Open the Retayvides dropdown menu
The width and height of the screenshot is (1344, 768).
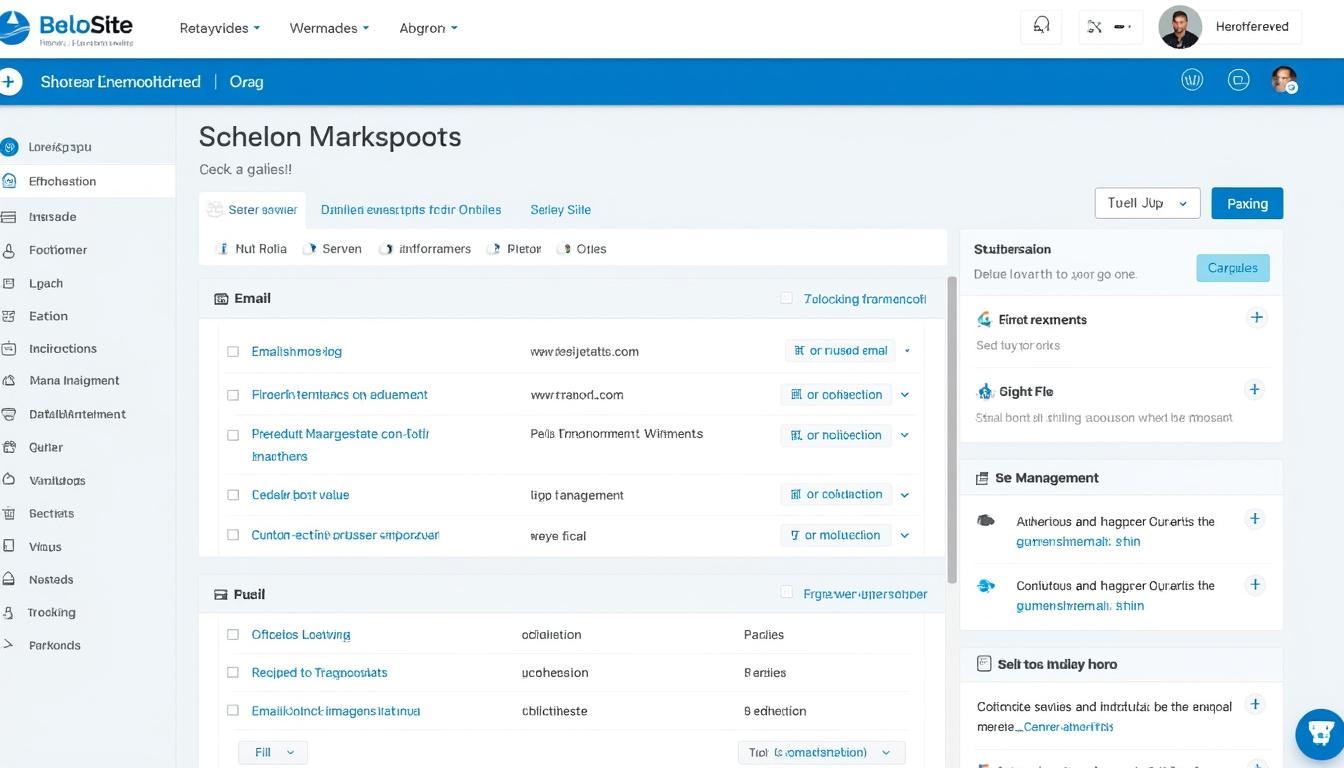(x=220, y=28)
